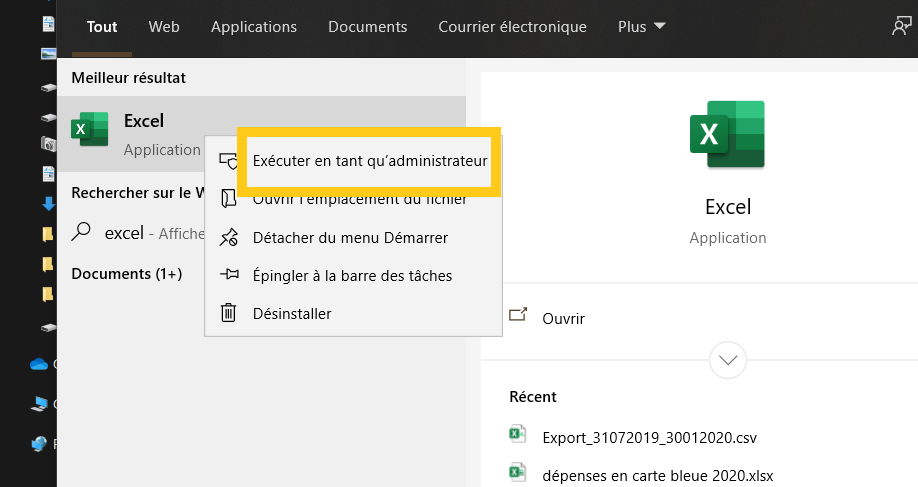Choose Désinstaller from the context menu
The height and width of the screenshot is (487, 918).
(x=292, y=314)
